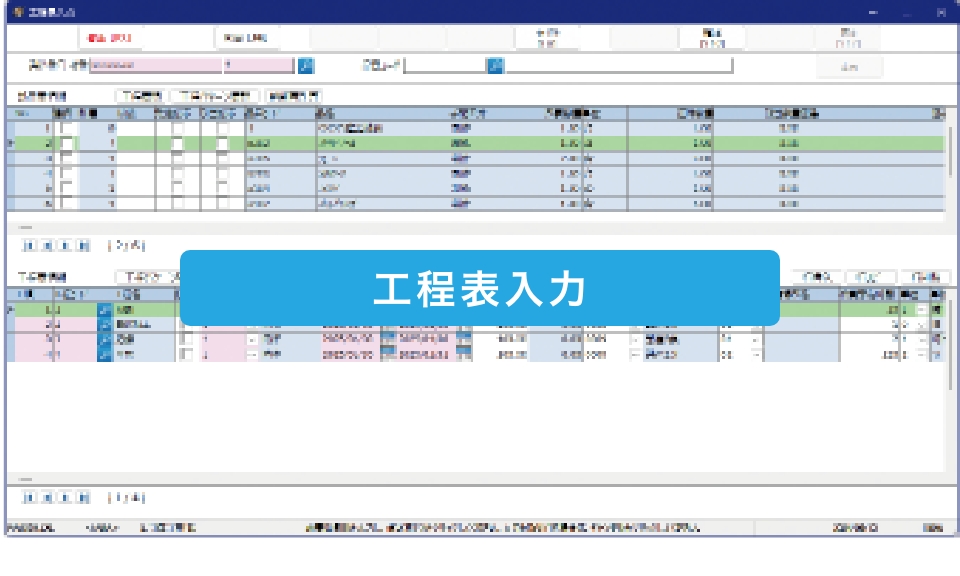Open the start-date calendar icon in lower grid's third row
This screenshot has width=960, height=576.
(388, 339)
